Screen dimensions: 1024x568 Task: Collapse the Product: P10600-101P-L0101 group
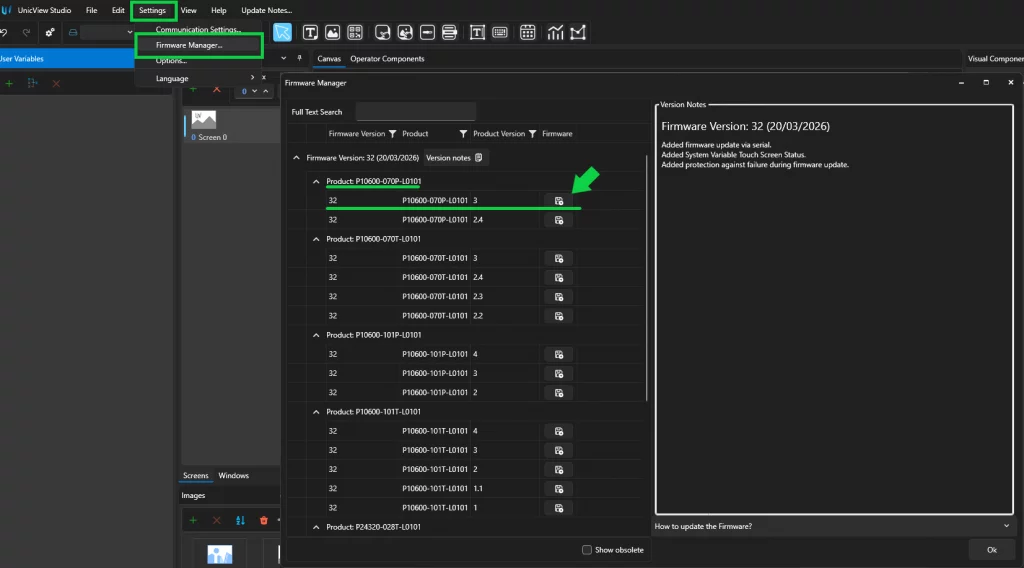point(316,335)
